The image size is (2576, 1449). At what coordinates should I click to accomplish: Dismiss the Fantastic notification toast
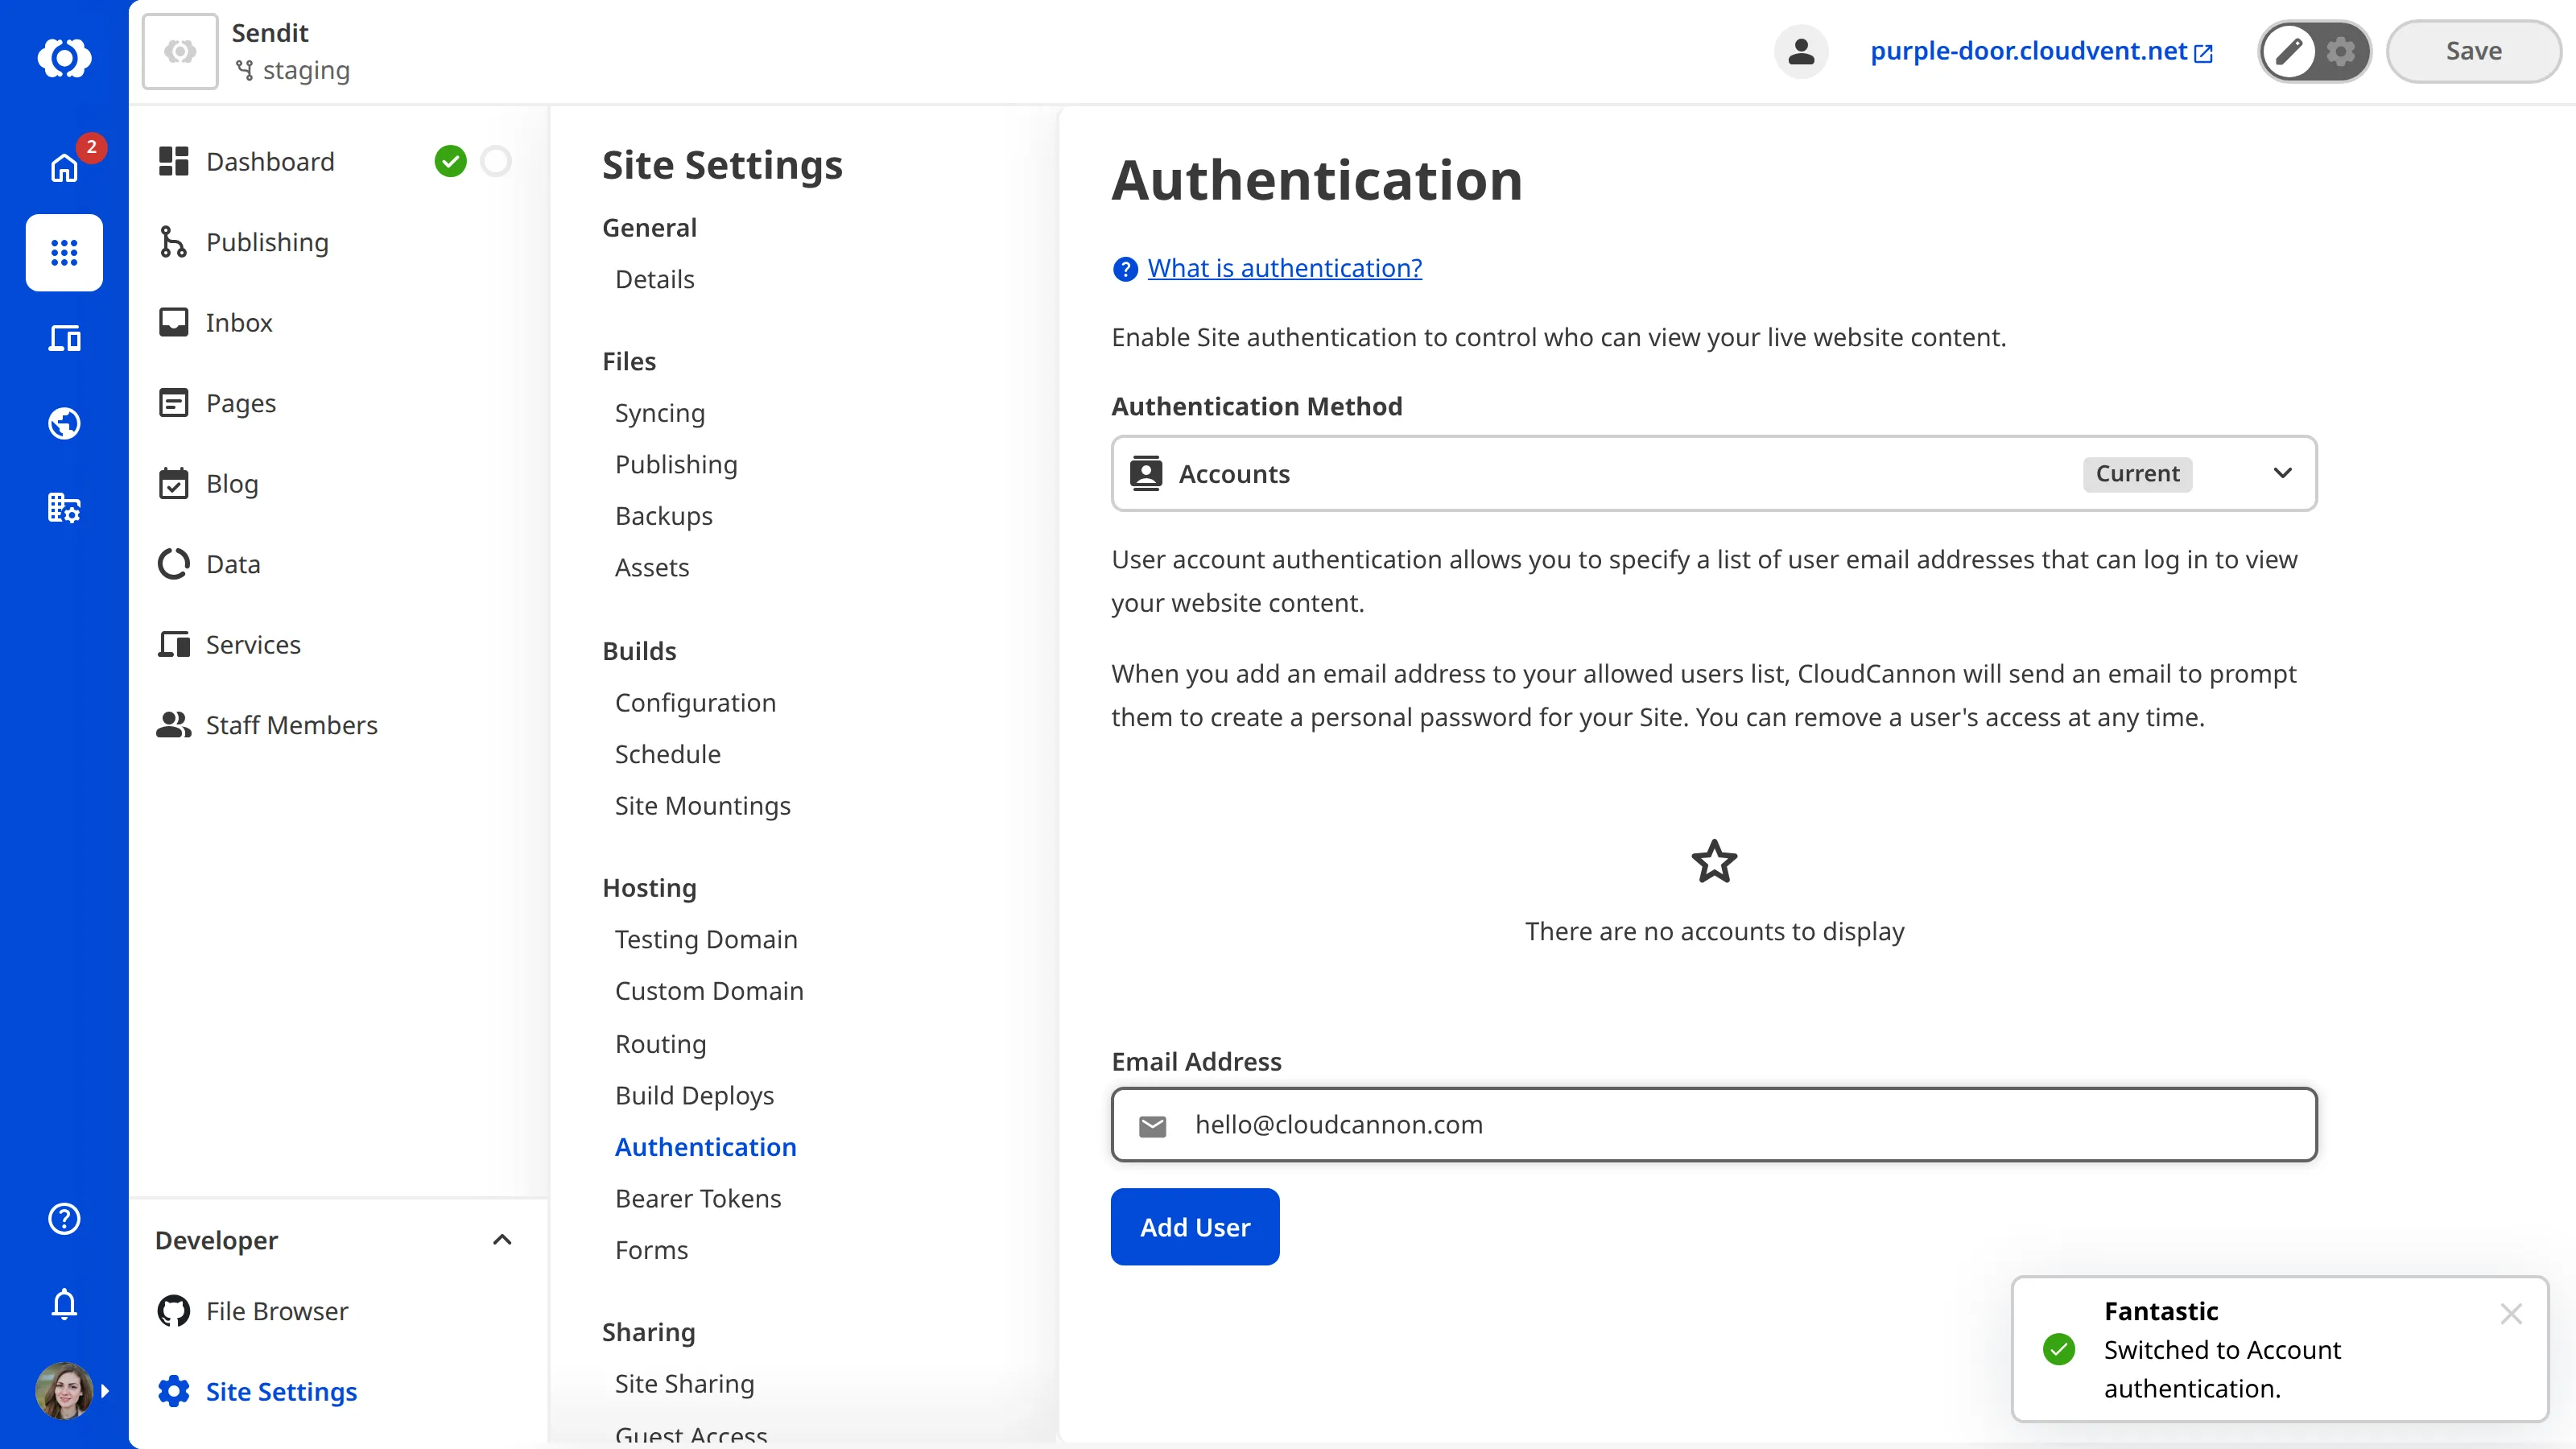(2511, 1314)
